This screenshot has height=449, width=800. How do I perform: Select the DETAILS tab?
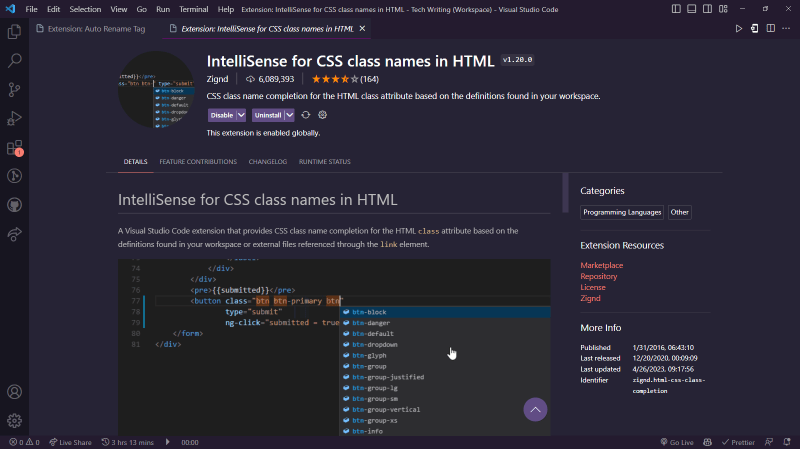coord(135,162)
